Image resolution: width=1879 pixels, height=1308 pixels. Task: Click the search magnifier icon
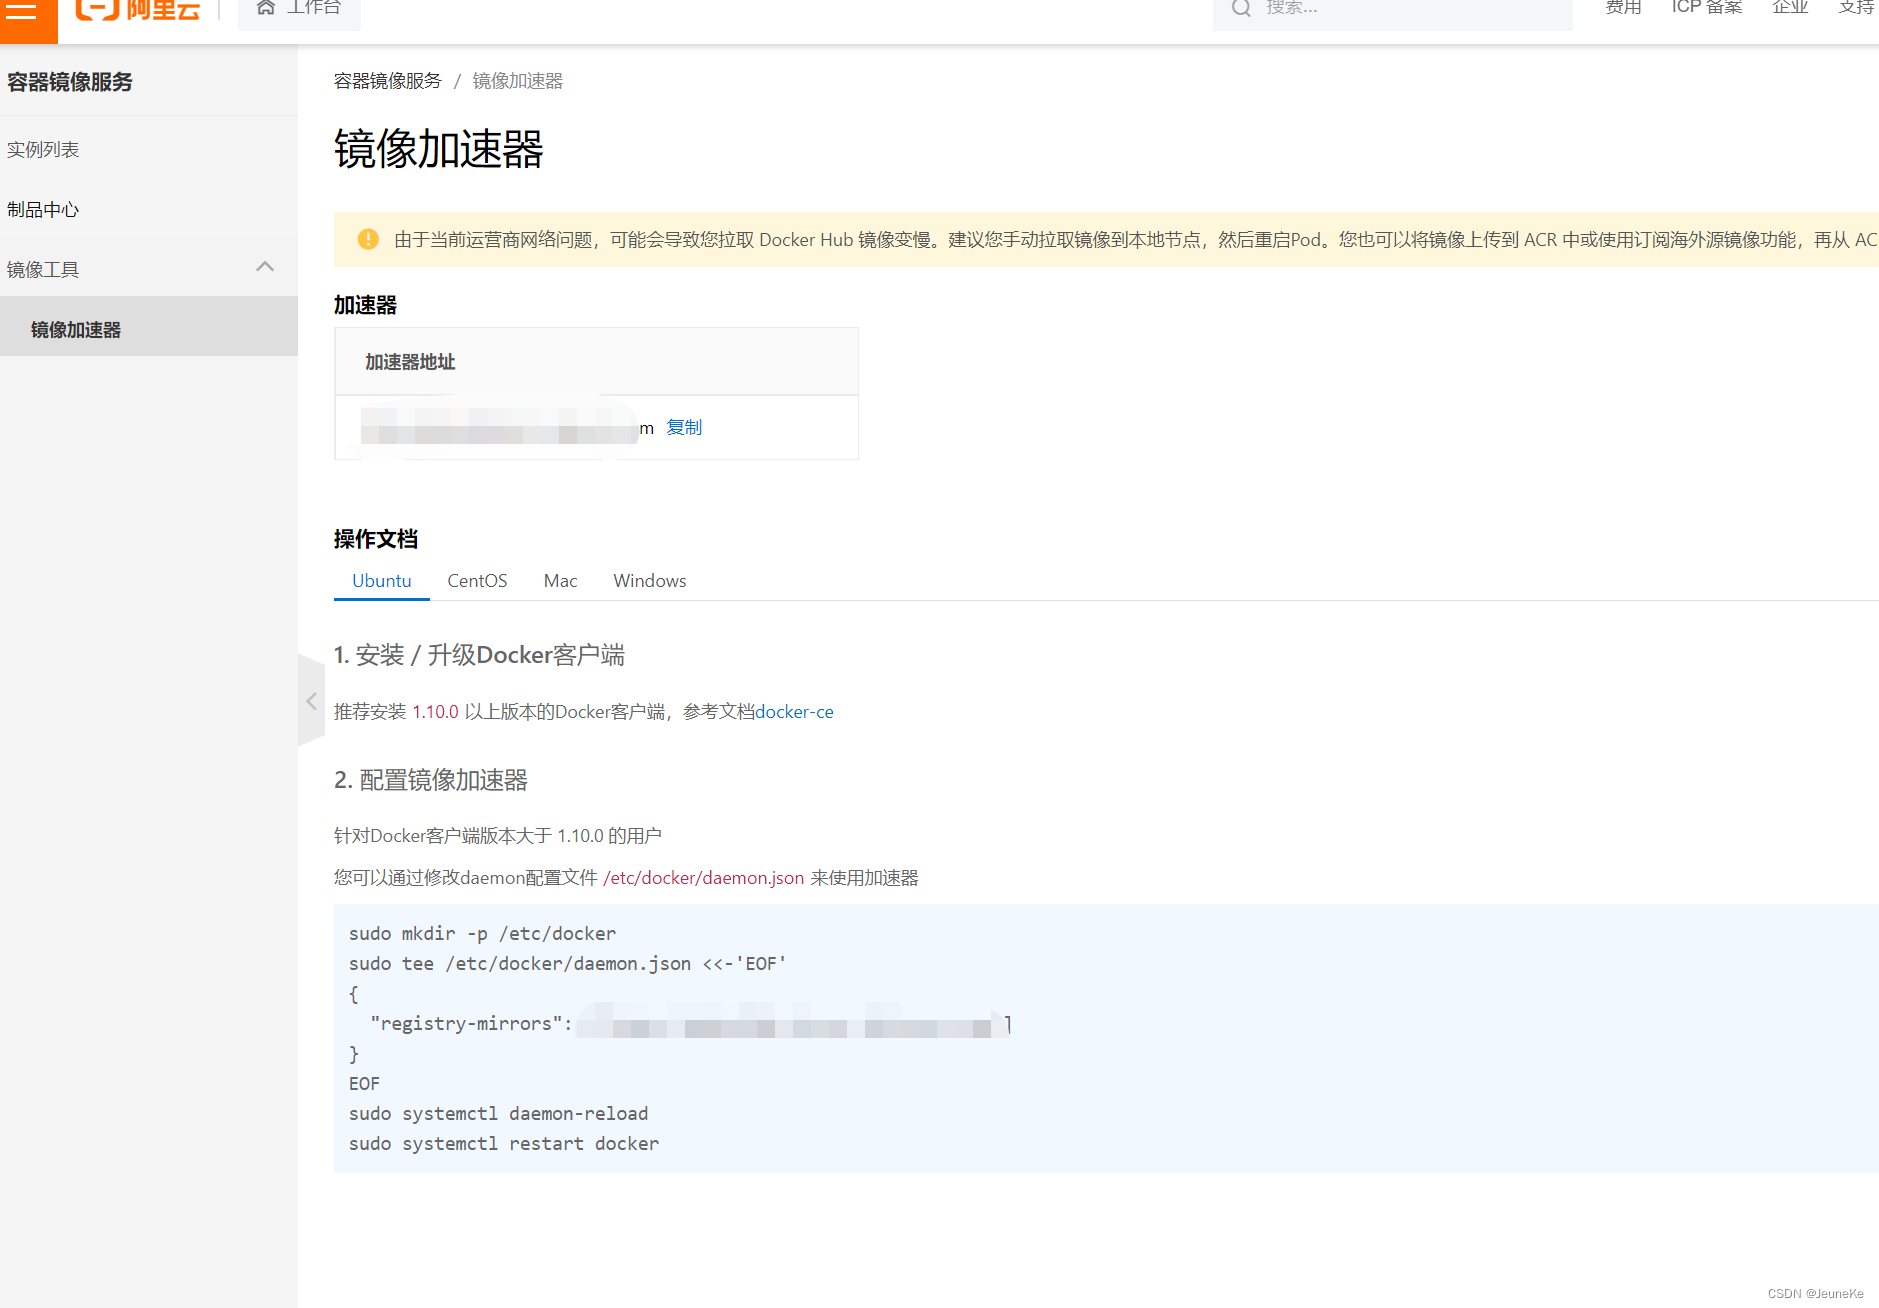pyautogui.click(x=1241, y=9)
